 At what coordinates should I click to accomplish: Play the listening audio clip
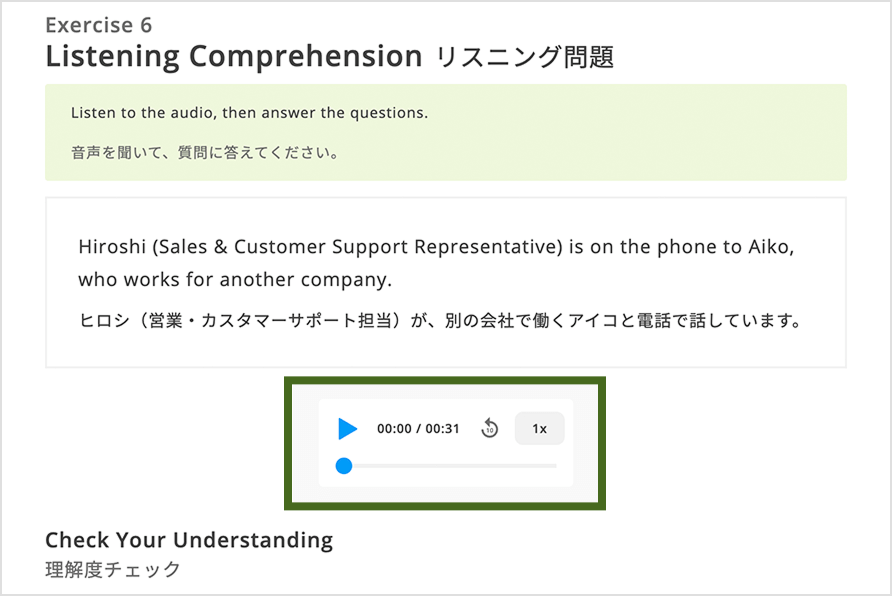tap(348, 428)
